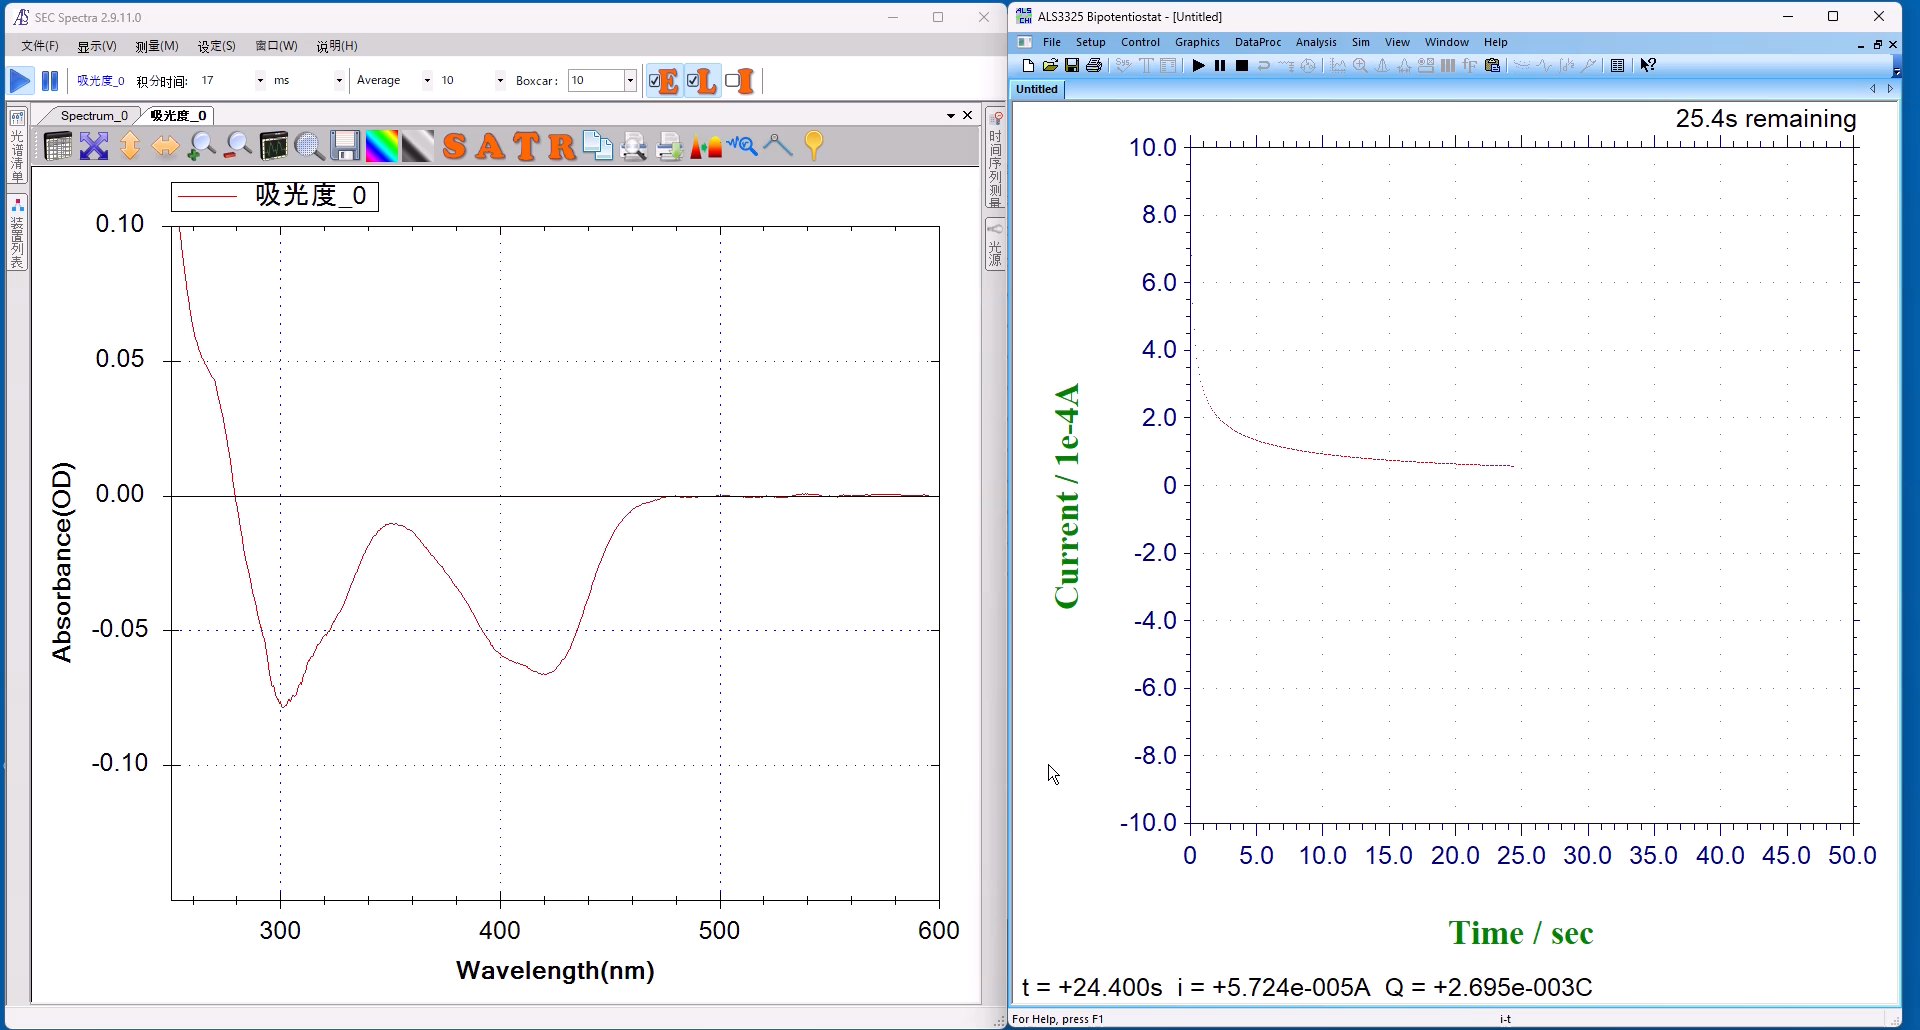The image size is (1920, 1030).
Task: Pause acquisition in SEC Spectra
Action: point(49,81)
